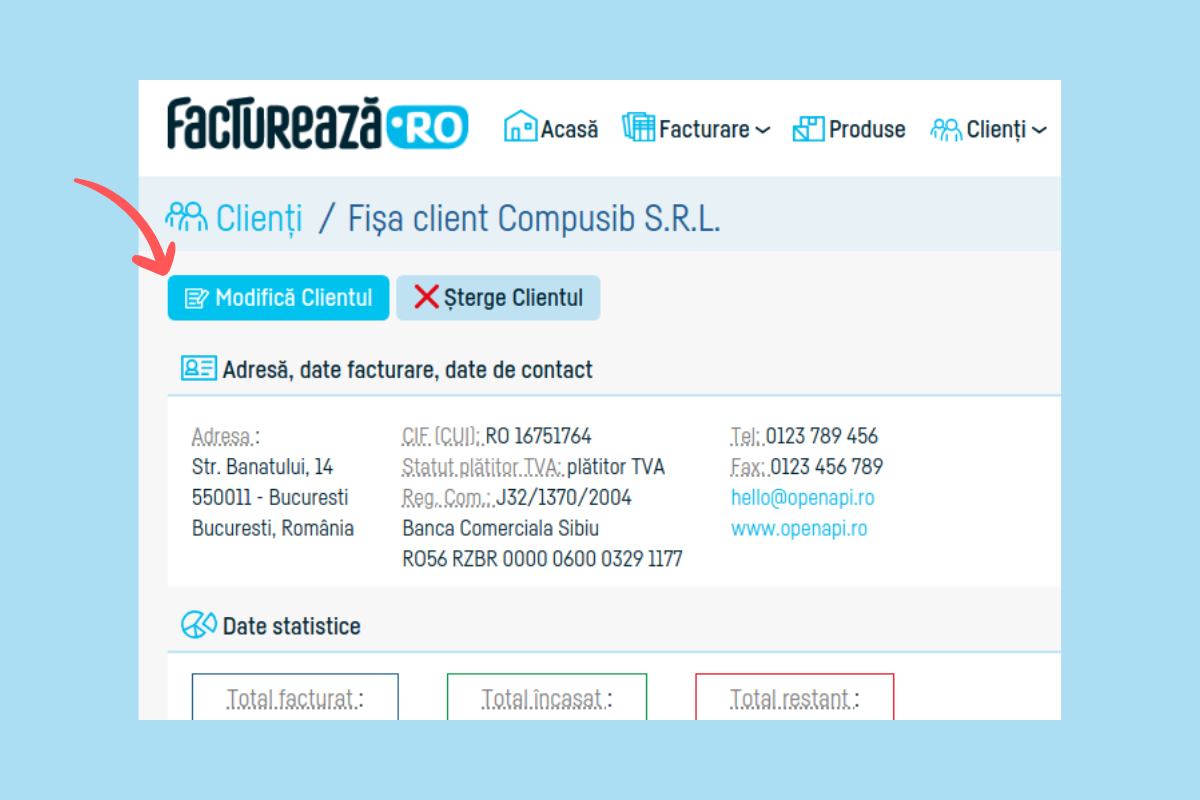The height and width of the screenshot is (800, 1200).
Task: Open the hello@openapi.ro email link
Action: (802, 498)
